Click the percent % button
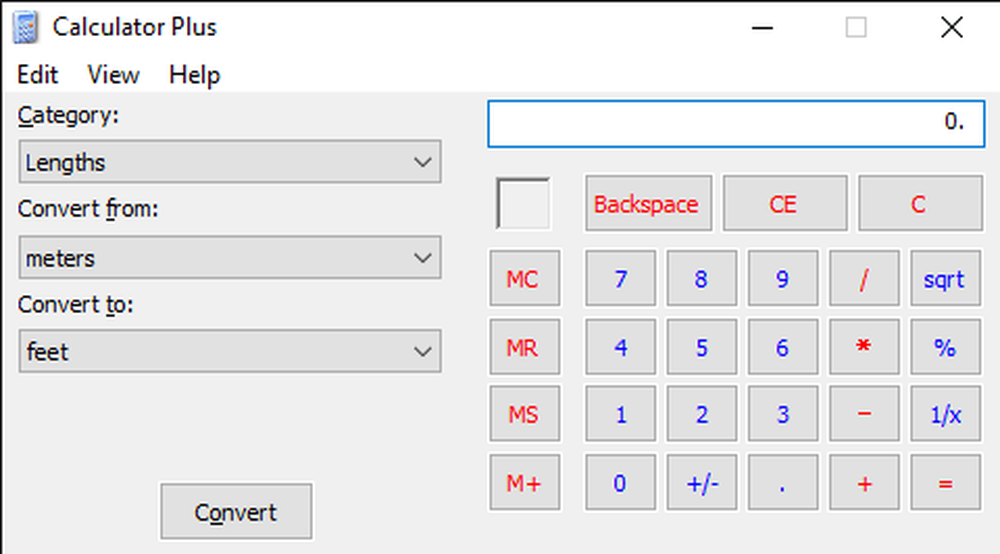 (945, 347)
